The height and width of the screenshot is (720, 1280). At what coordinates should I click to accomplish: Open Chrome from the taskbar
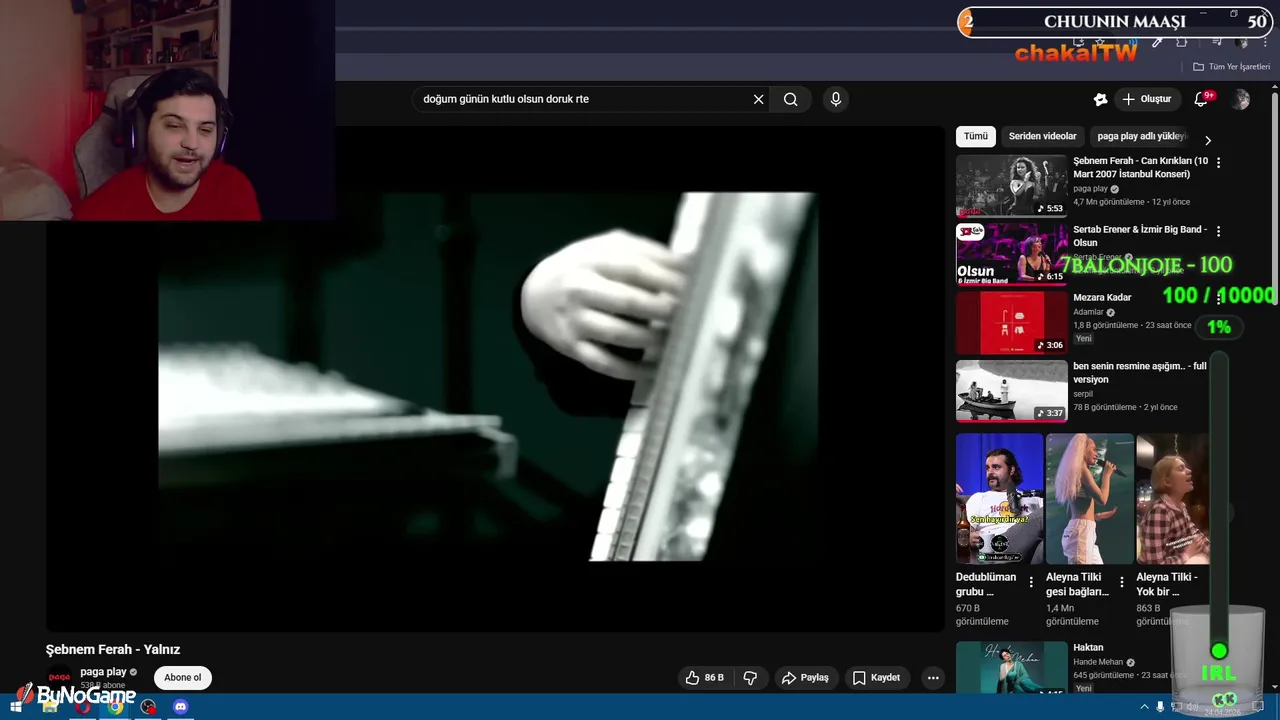click(x=115, y=707)
